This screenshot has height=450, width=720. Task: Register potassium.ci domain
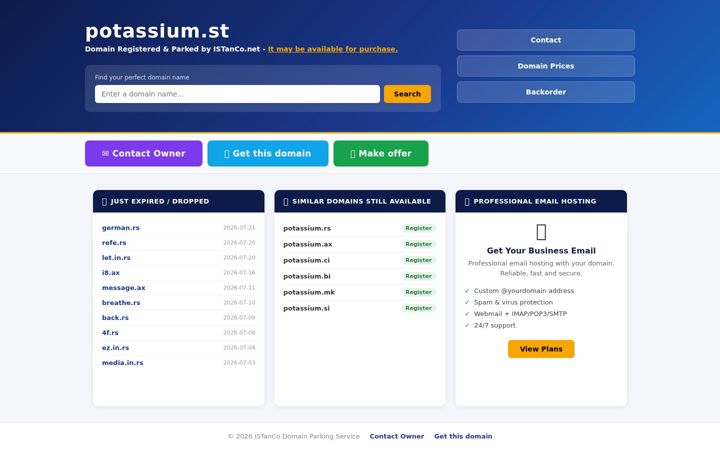coord(418,260)
